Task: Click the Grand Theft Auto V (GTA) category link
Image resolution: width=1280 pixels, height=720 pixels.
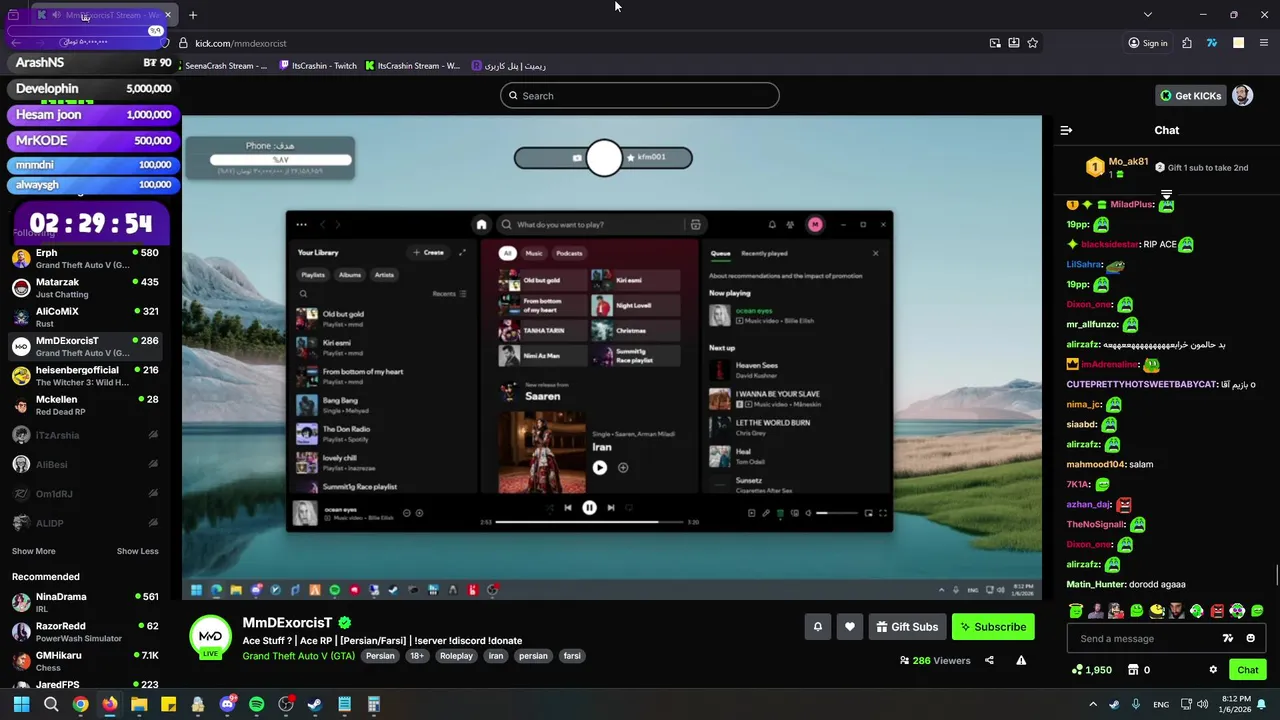Action: [x=299, y=656]
